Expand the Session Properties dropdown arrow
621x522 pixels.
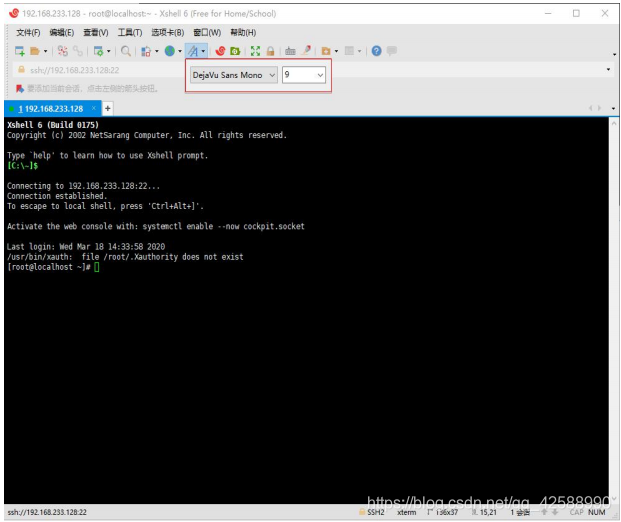[109, 51]
